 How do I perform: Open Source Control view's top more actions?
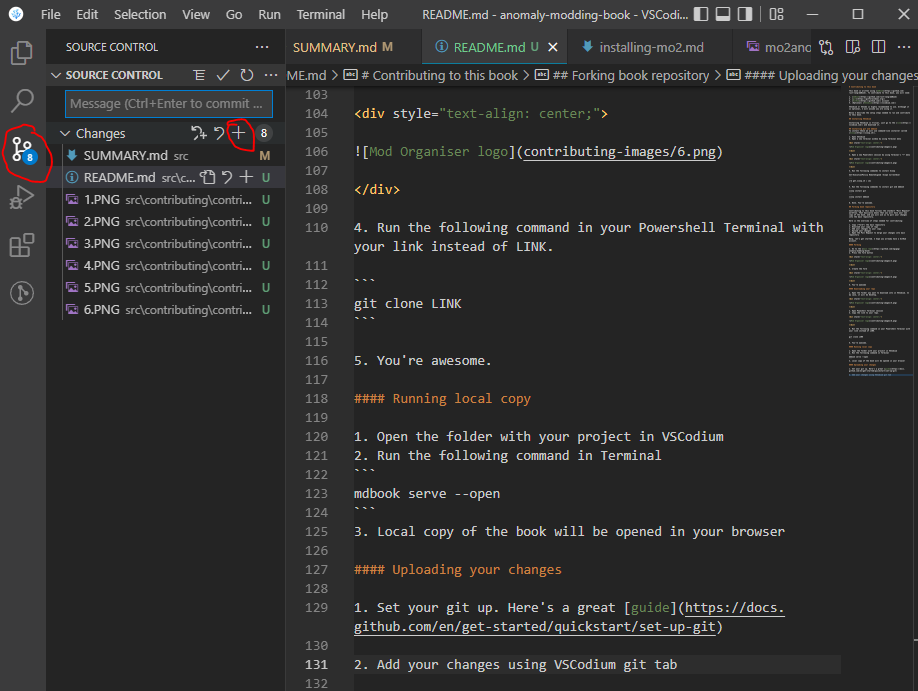pos(262,47)
